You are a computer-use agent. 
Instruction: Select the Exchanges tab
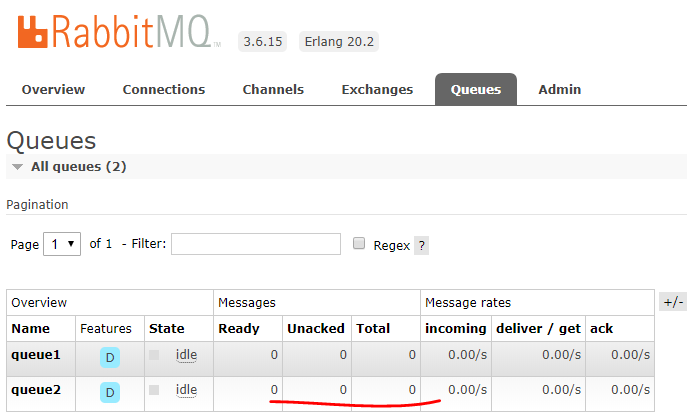(377, 89)
